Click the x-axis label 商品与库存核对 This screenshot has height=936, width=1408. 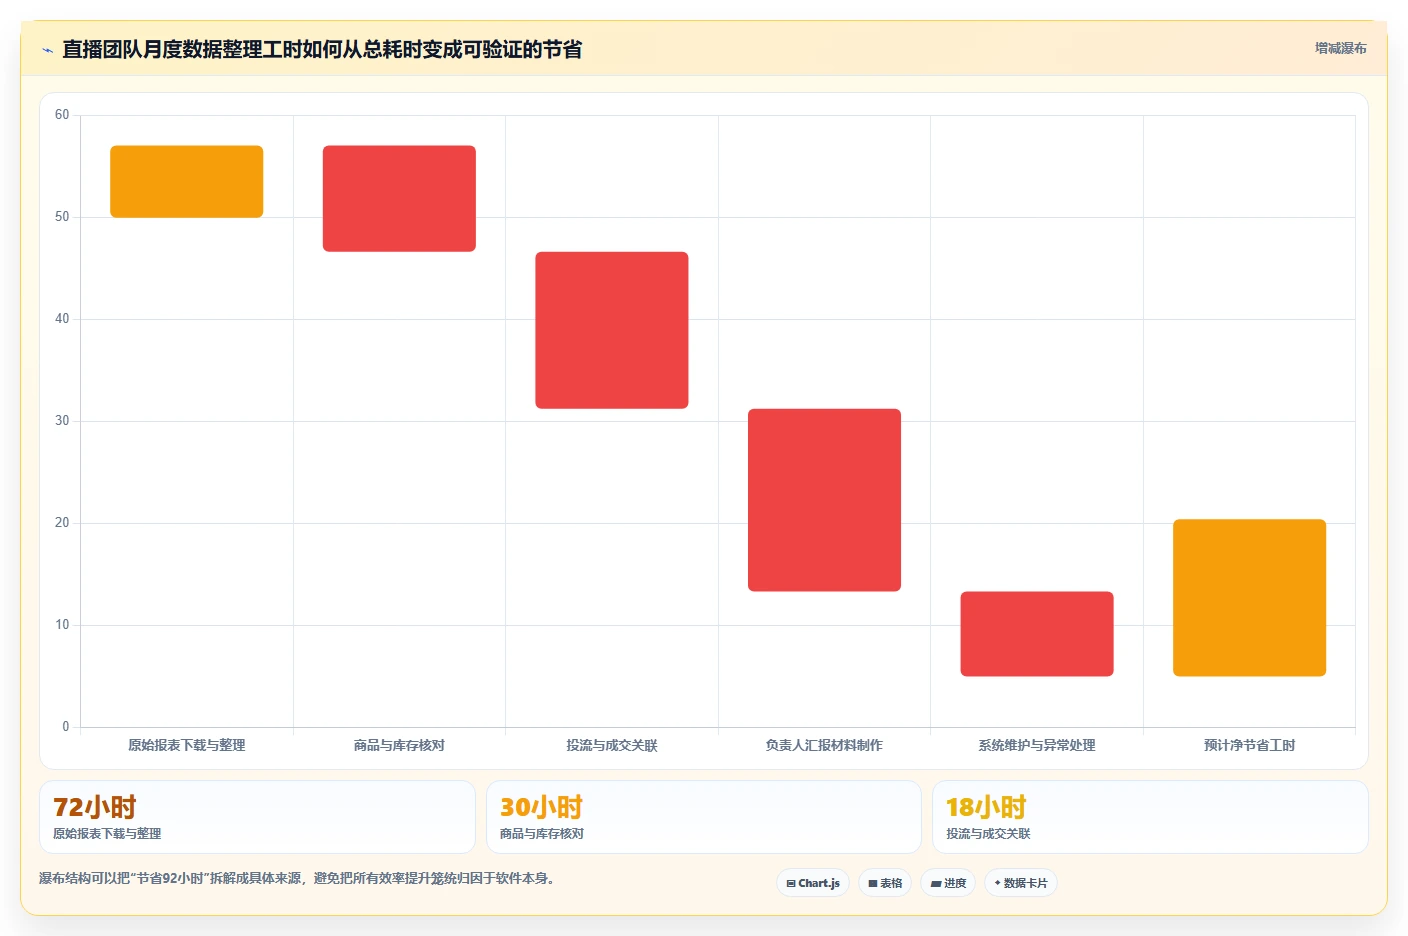[399, 745]
